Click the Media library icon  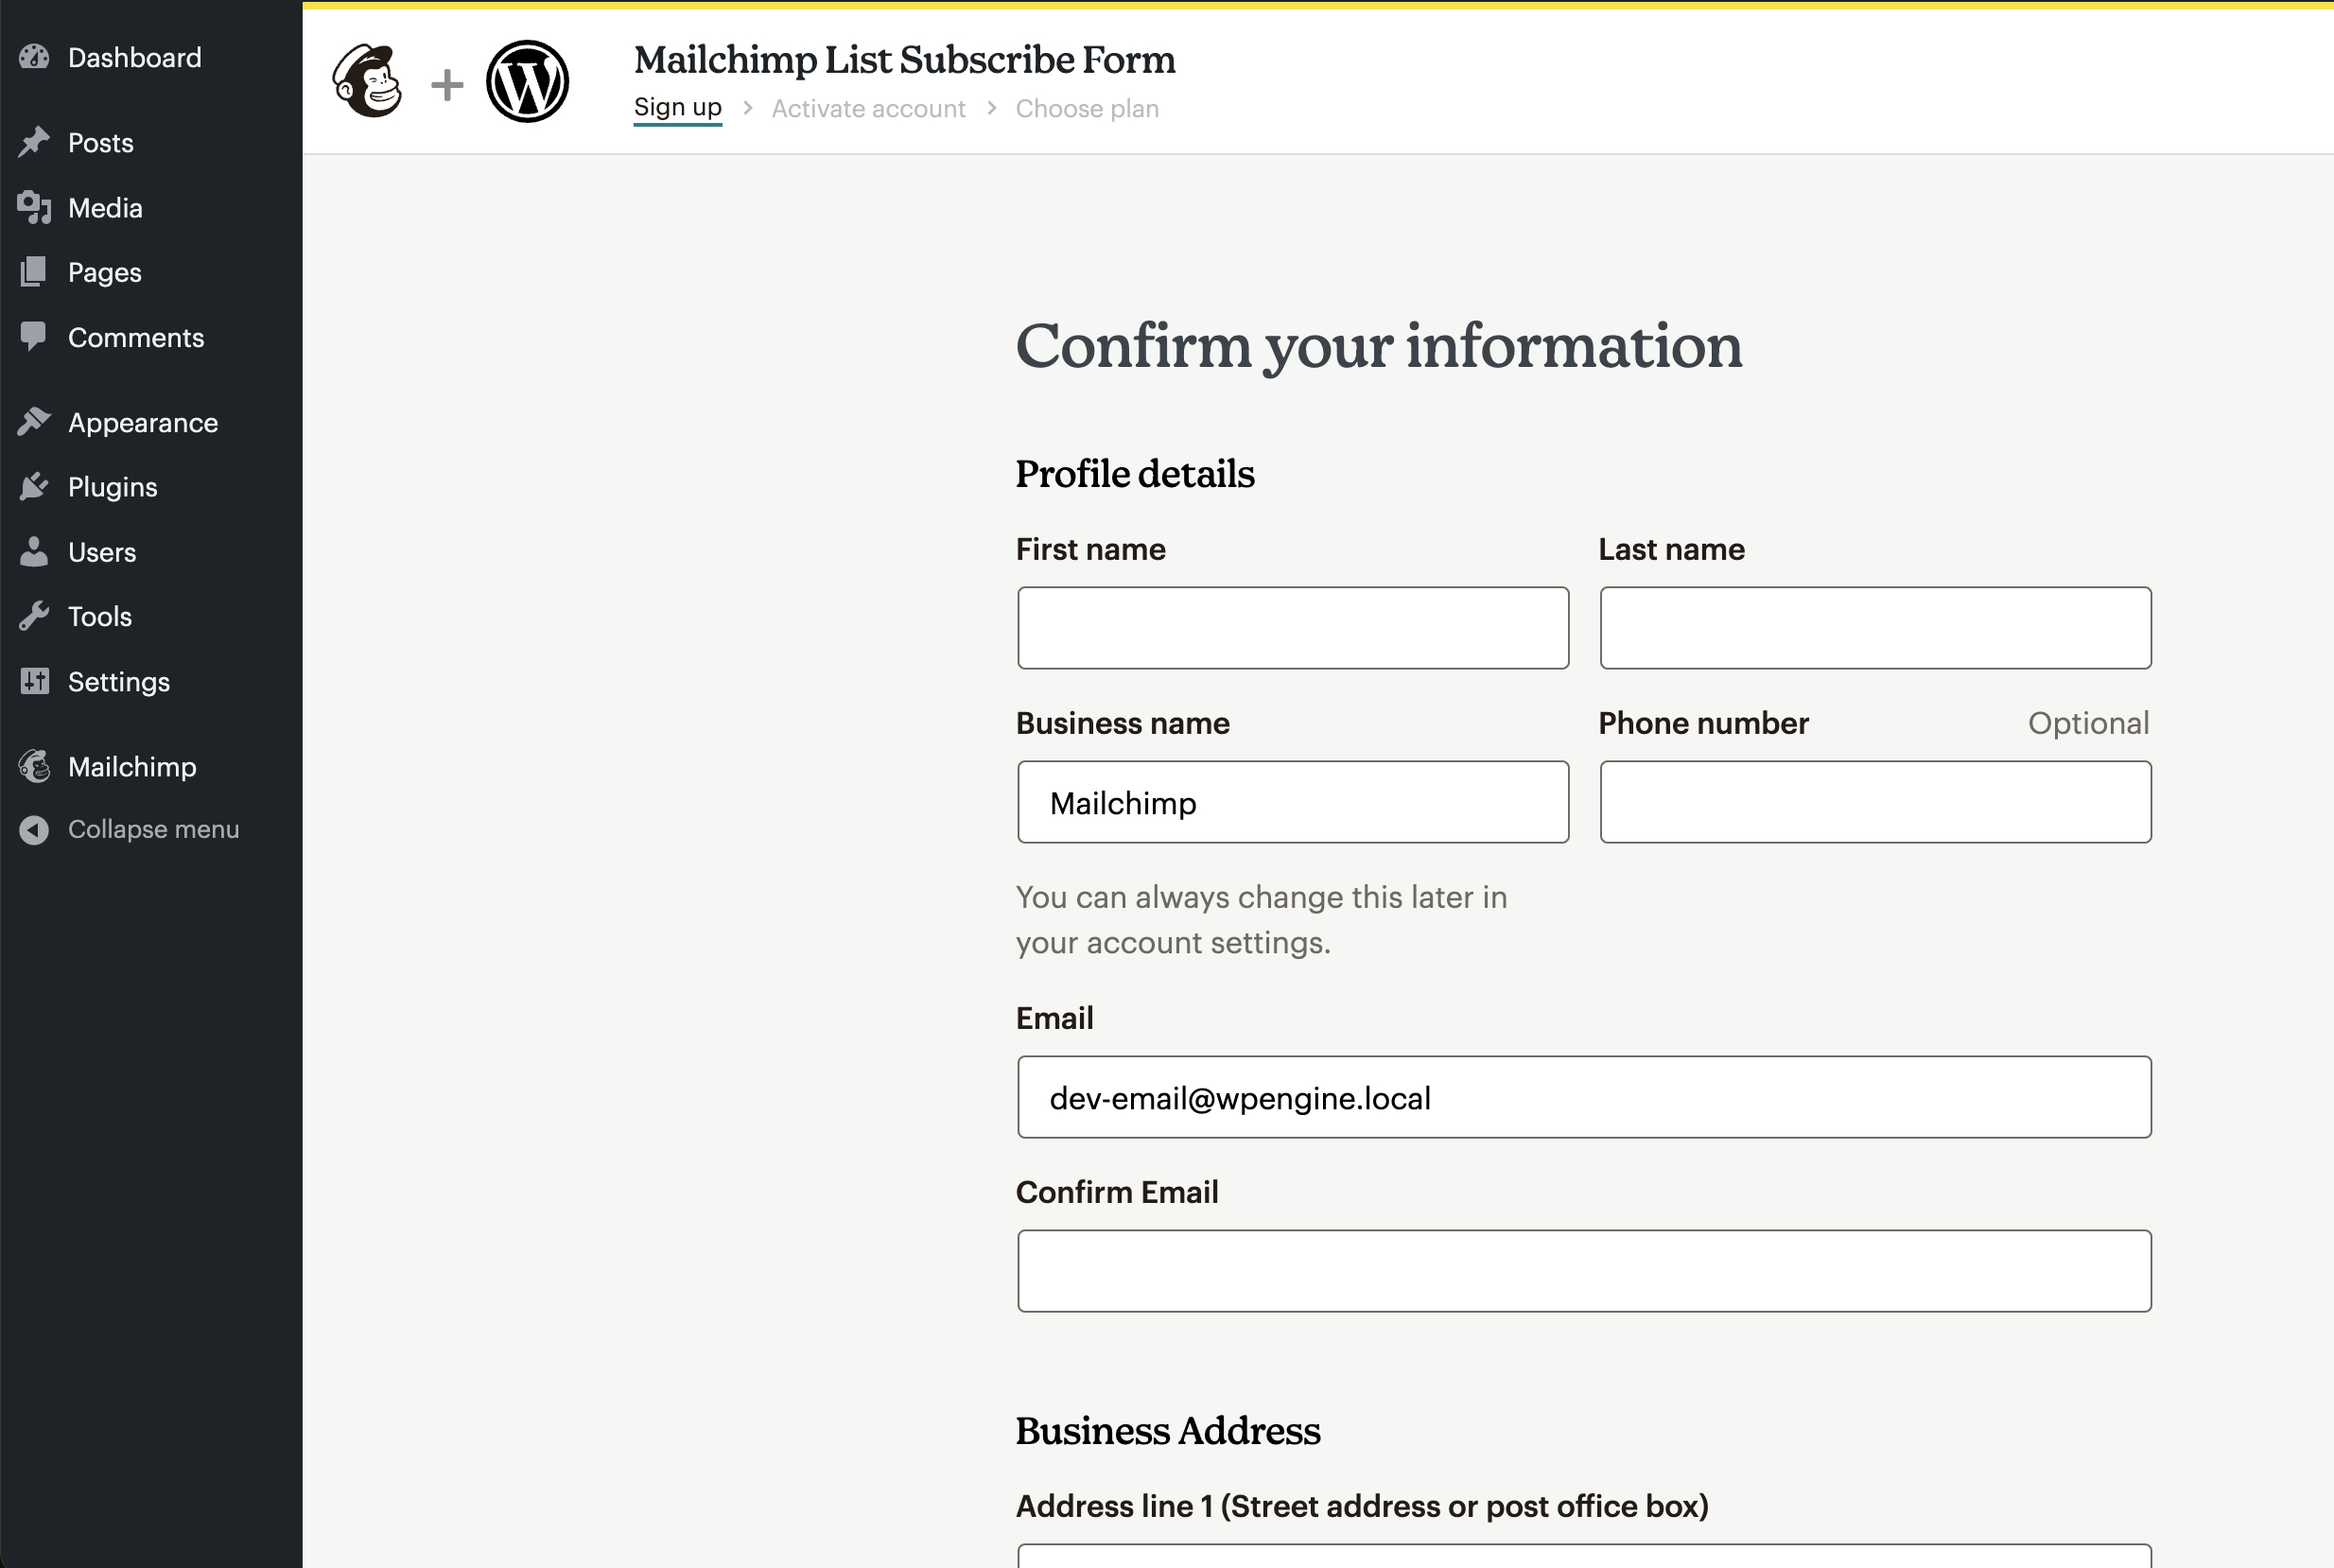pos(34,207)
